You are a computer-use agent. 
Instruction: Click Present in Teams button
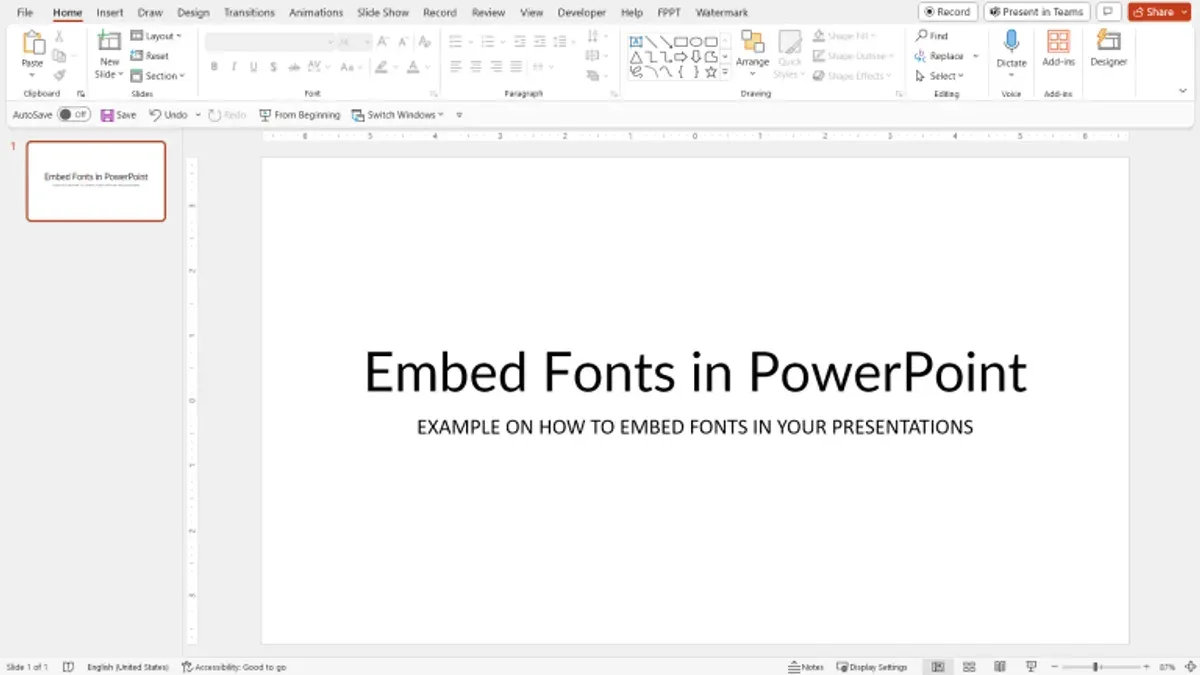pyautogui.click(x=1036, y=12)
